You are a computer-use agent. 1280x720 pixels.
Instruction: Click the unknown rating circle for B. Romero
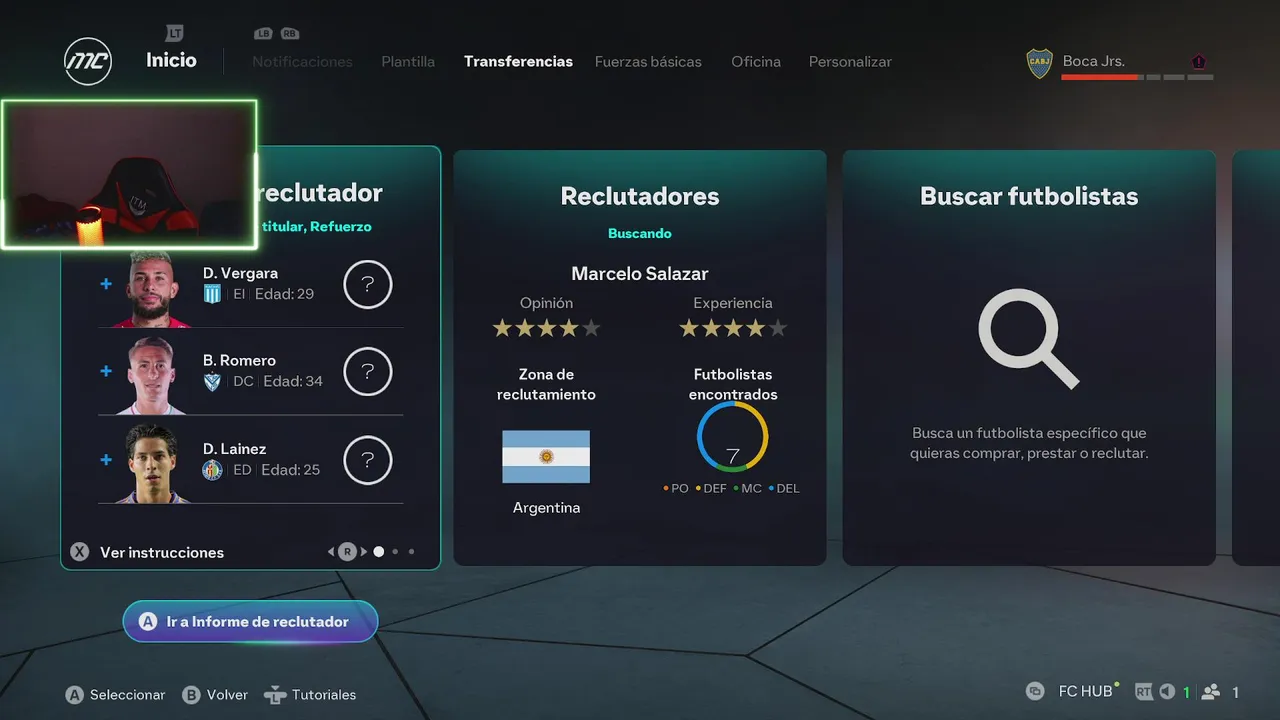point(368,372)
